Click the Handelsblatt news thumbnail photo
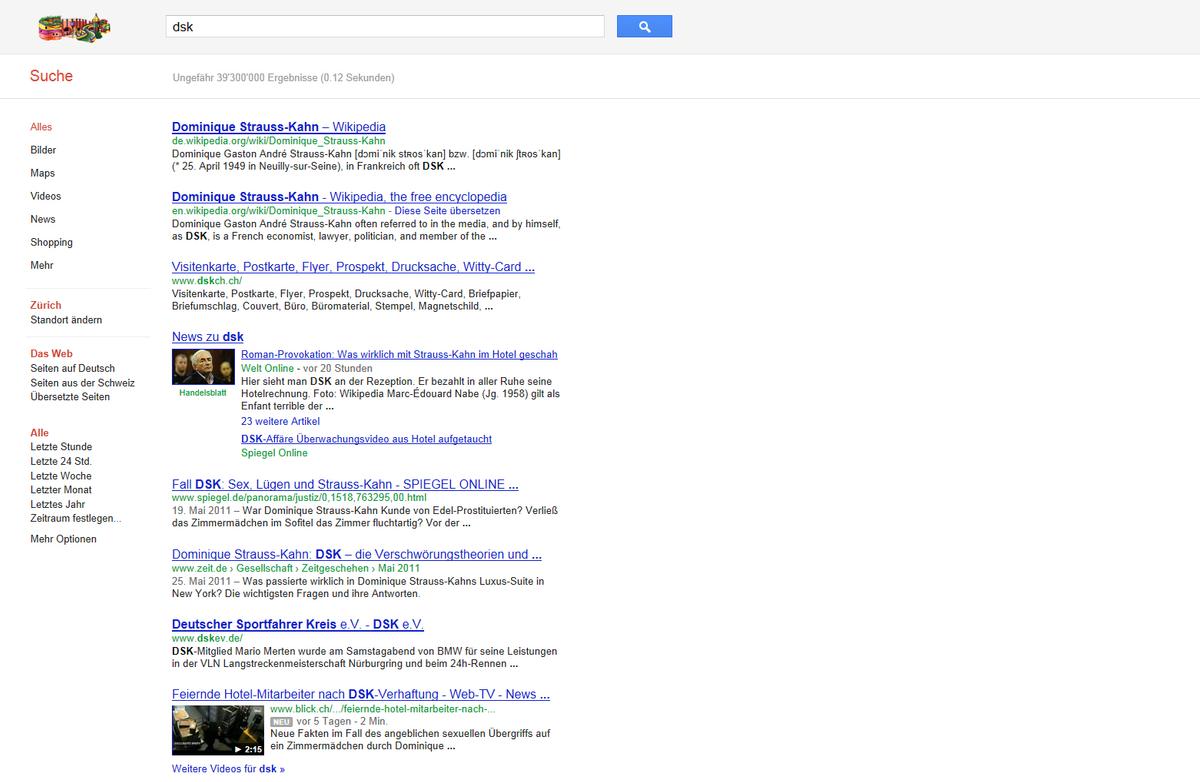The image size is (1200, 782). (x=203, y=366)
